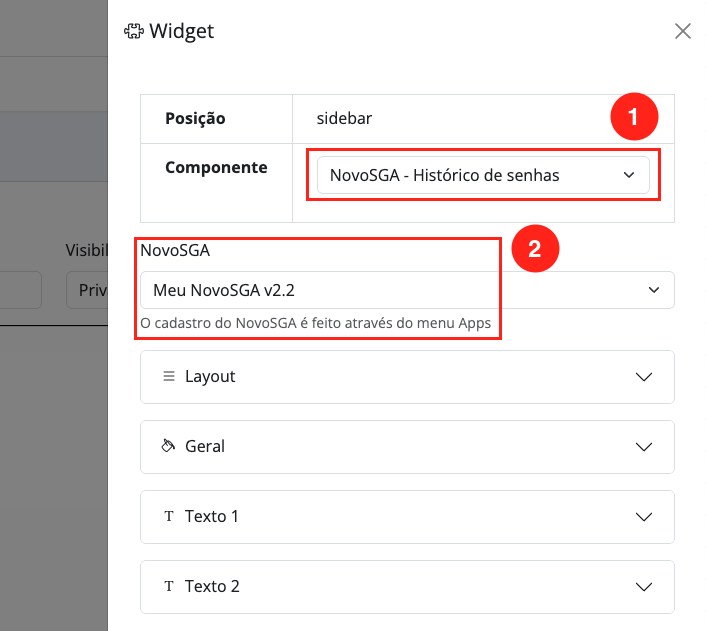The width and height of the screenshot is (707, 631).
Task: Click the Geral paint bucket icon
Action: 168,446
